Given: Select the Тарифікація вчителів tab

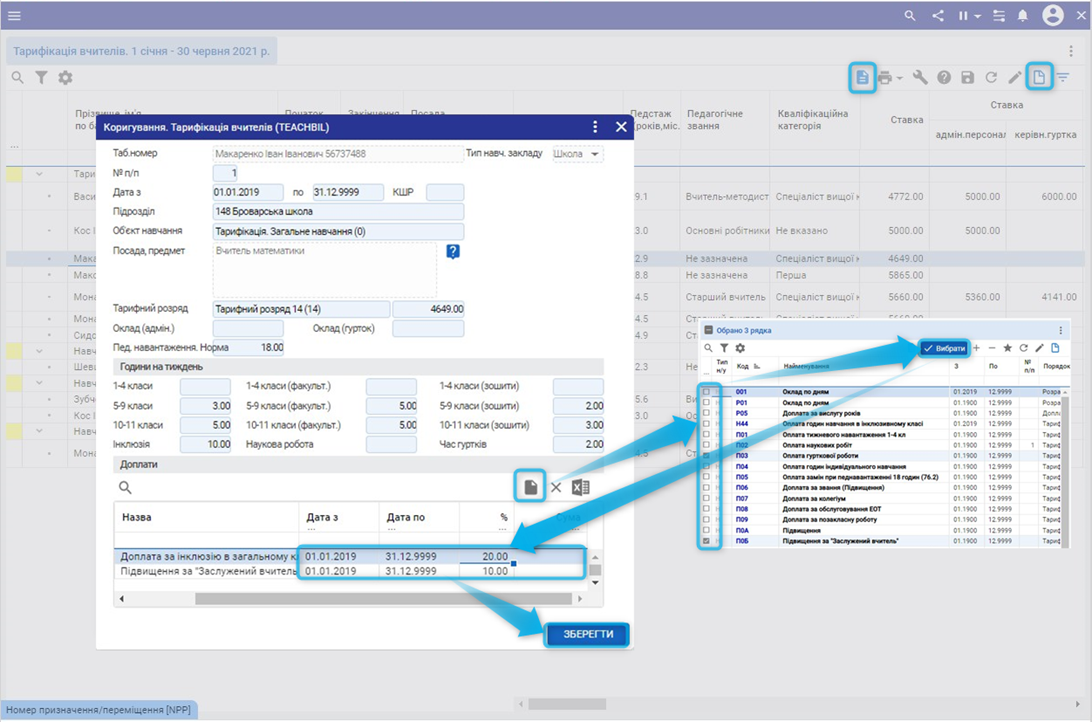Looking at the screenshot, I should 140,50.
